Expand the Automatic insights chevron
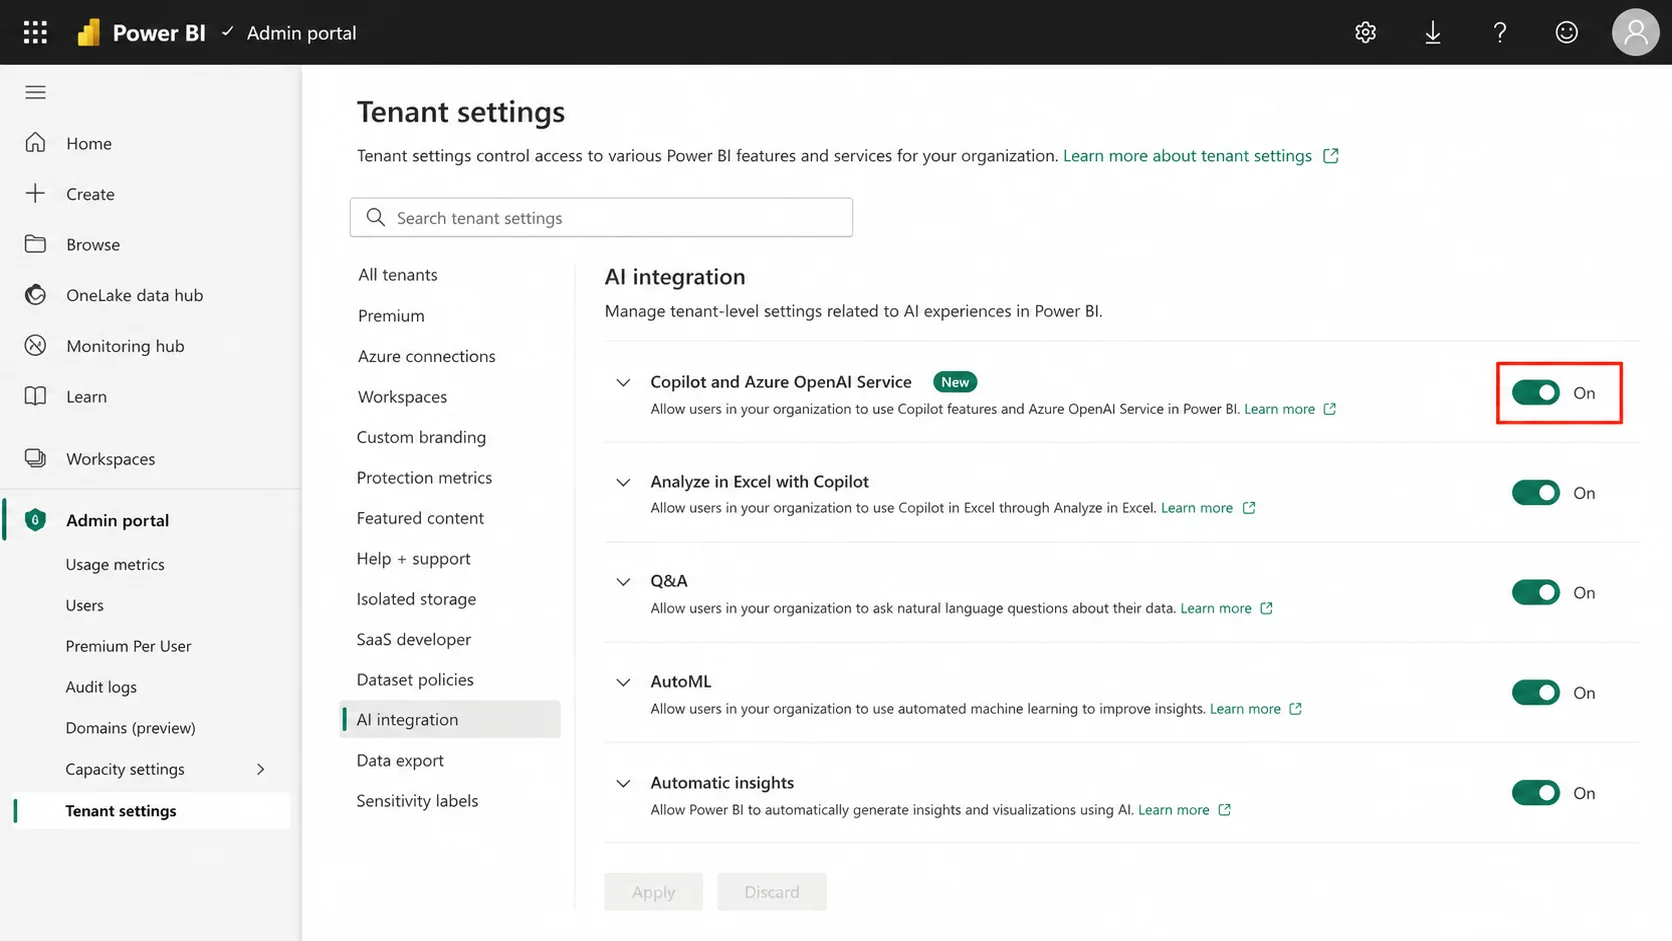 [x=623, y=783]
